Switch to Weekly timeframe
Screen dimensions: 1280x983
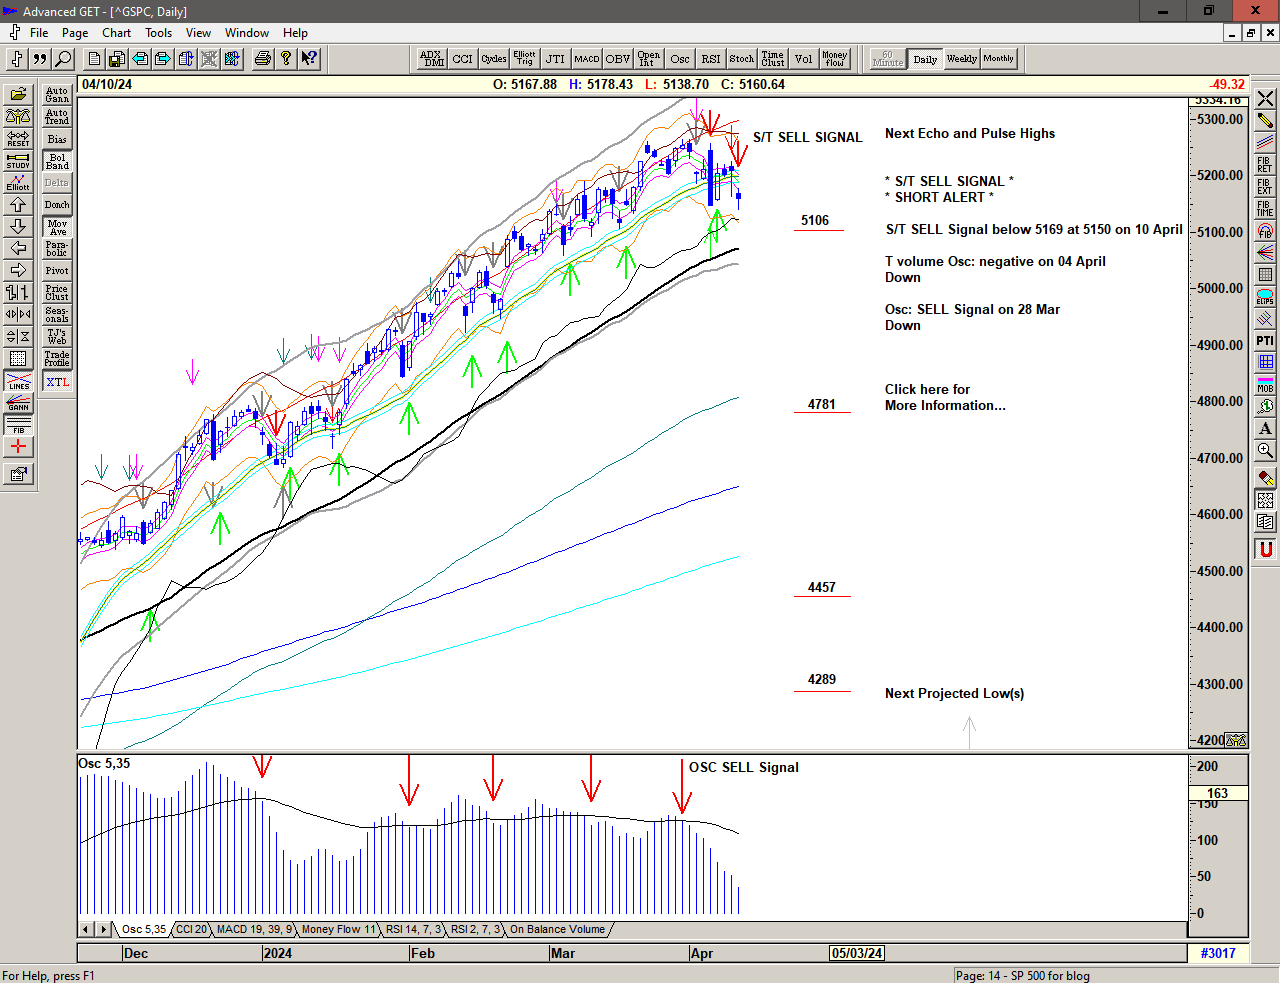(961, 59)
